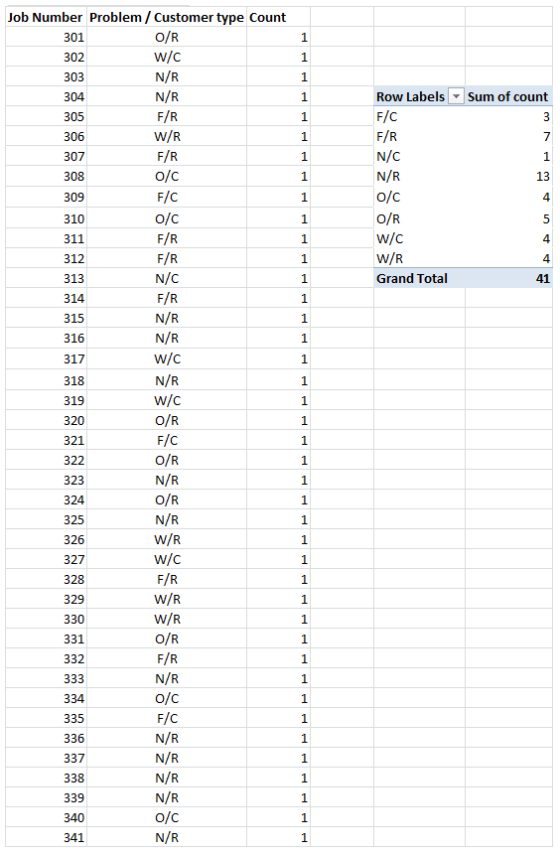Select pivot value 7 for F/R
The height and width of the screenshot is (853, 560).
(x=509, y=137)
